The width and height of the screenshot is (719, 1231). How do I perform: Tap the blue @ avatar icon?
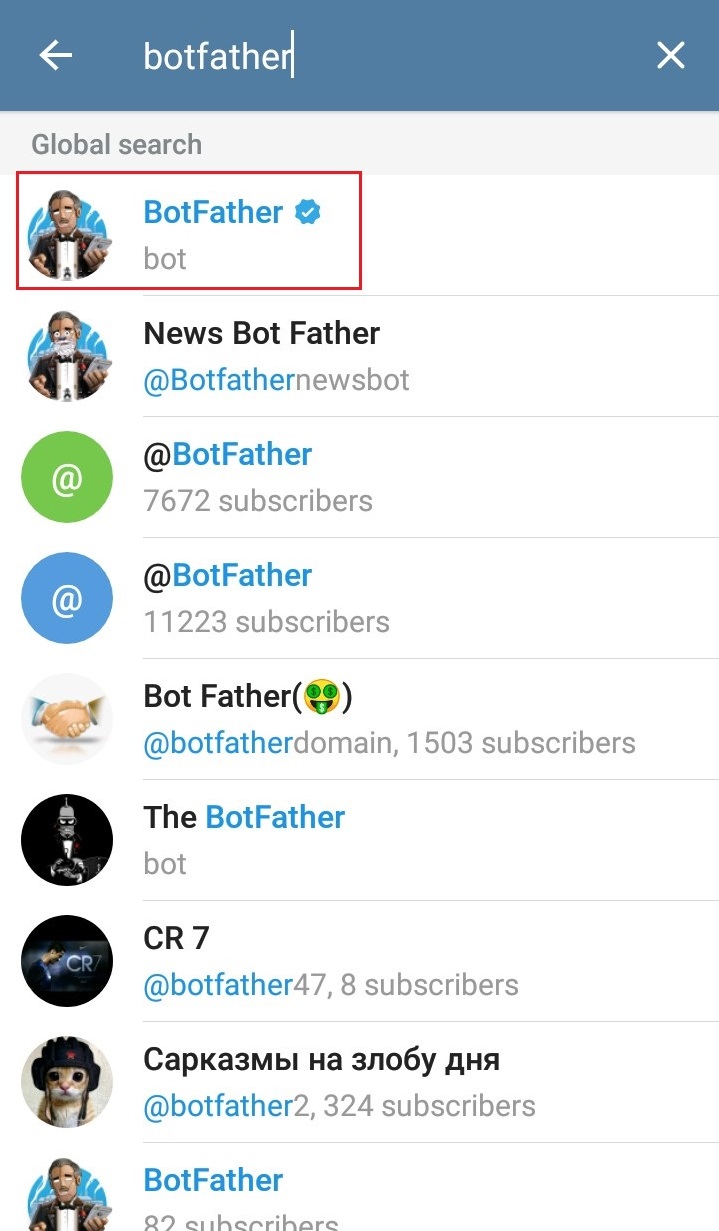click(x=67, y=598)
